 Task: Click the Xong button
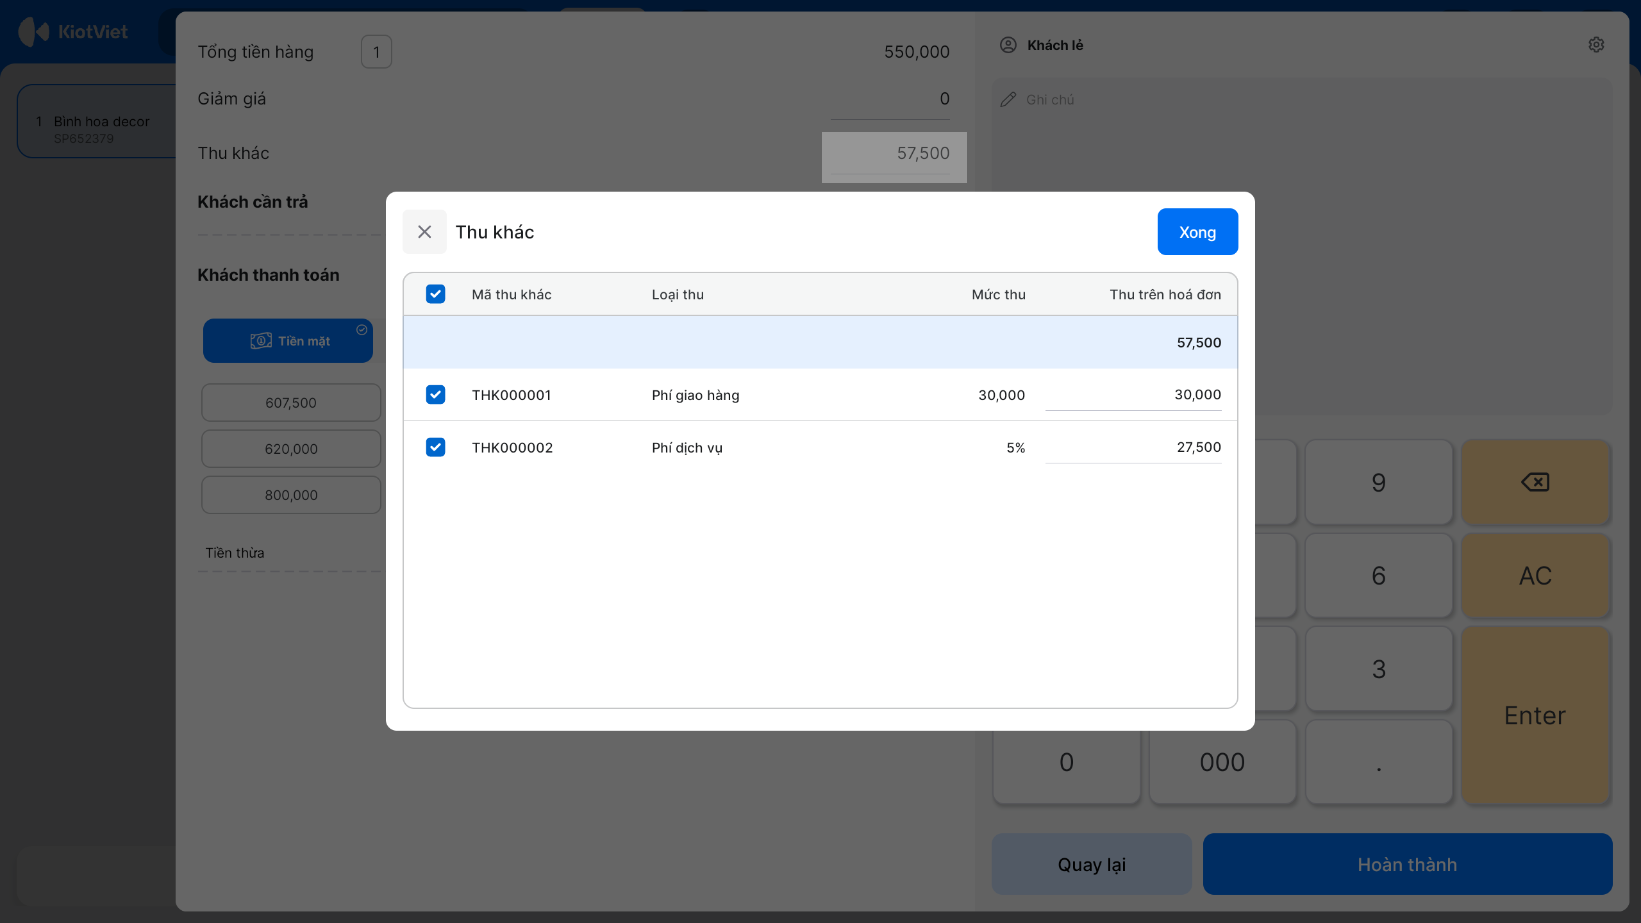1197,232
